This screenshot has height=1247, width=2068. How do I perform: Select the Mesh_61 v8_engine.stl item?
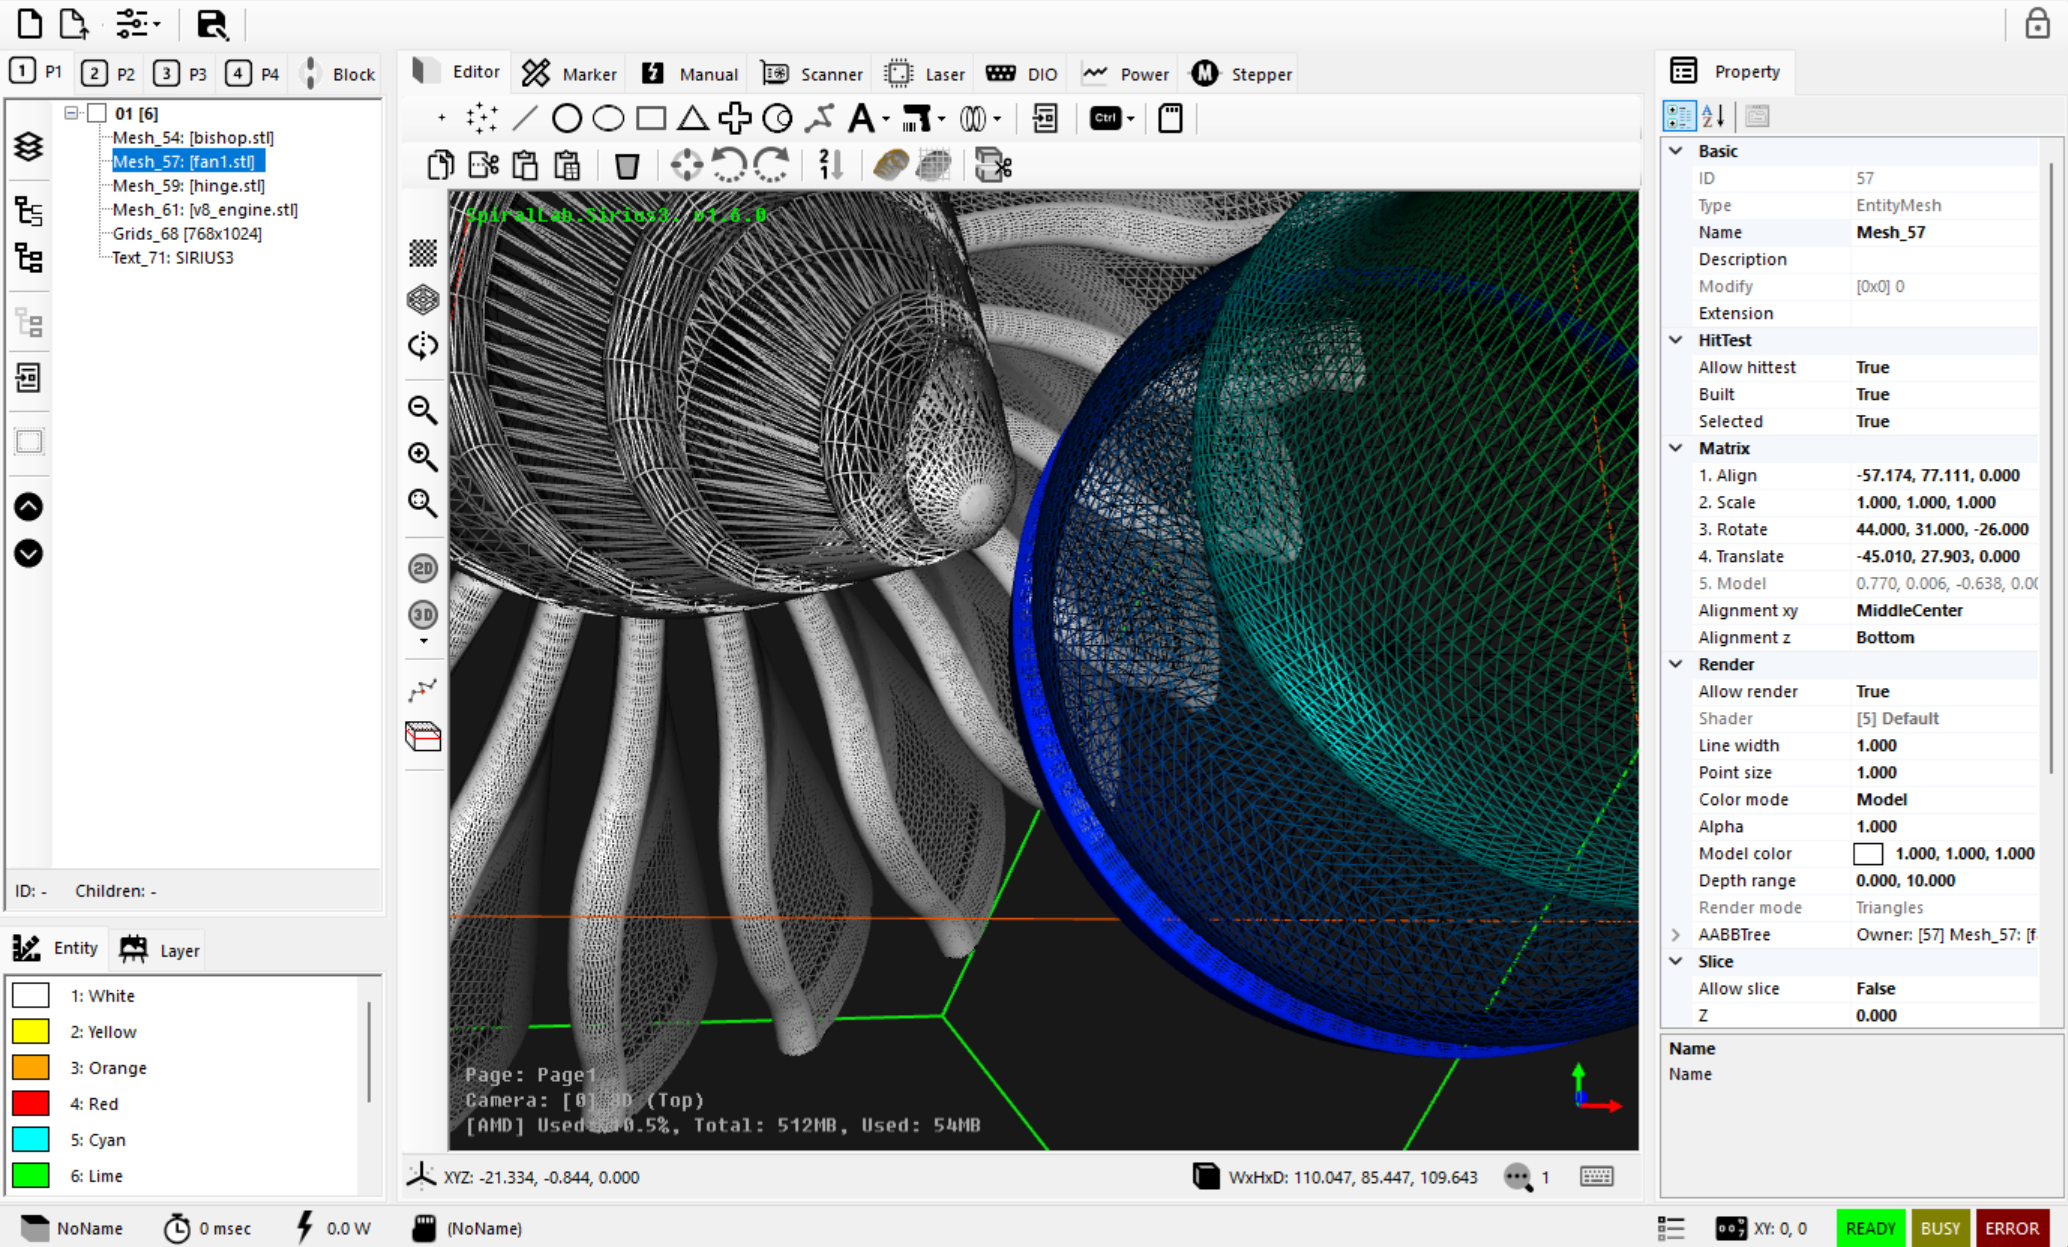click(x=204, y=209)
